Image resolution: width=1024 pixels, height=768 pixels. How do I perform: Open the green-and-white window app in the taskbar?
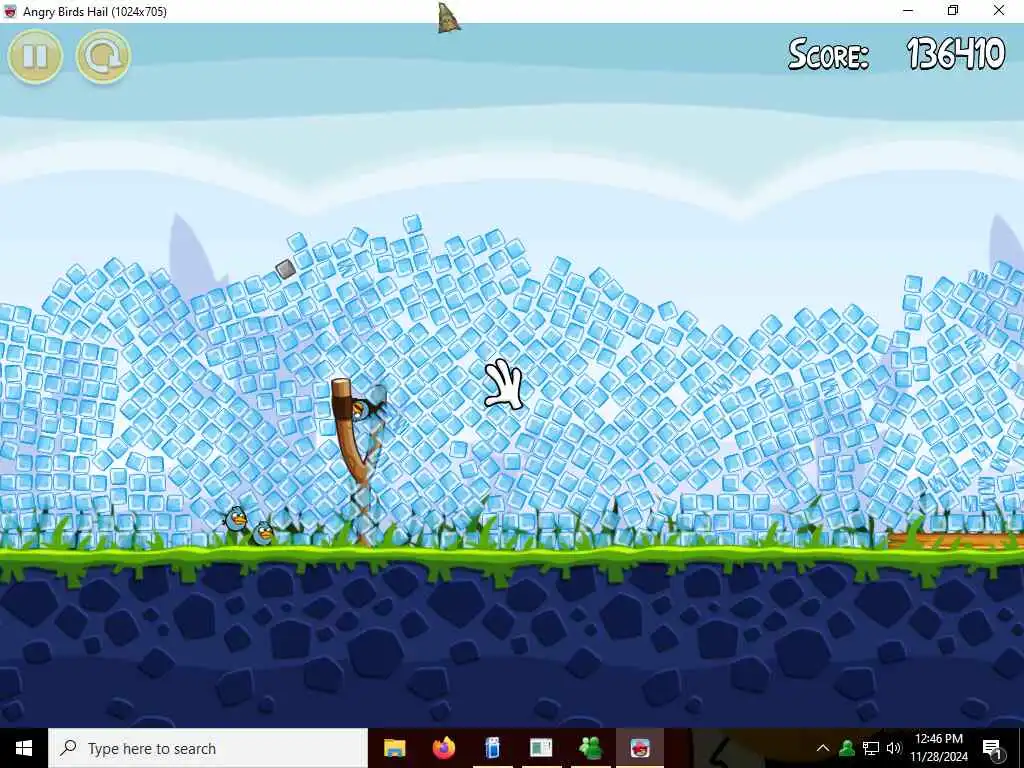541,748
